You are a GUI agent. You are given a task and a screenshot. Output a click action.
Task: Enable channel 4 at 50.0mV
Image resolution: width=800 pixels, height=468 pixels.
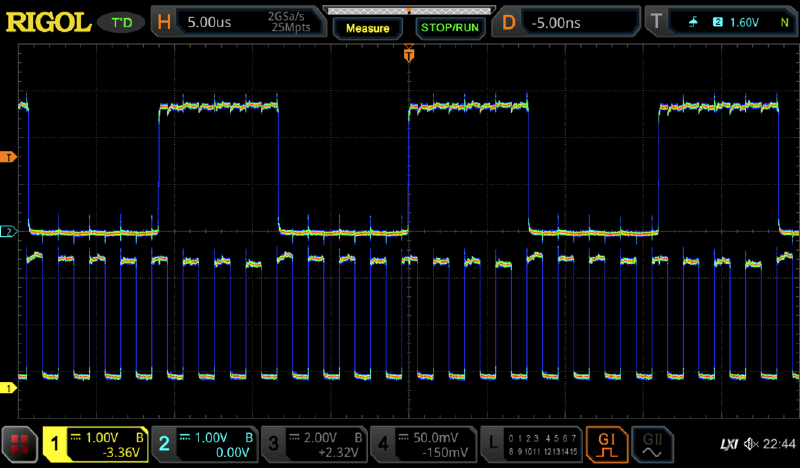click(421, 444)
